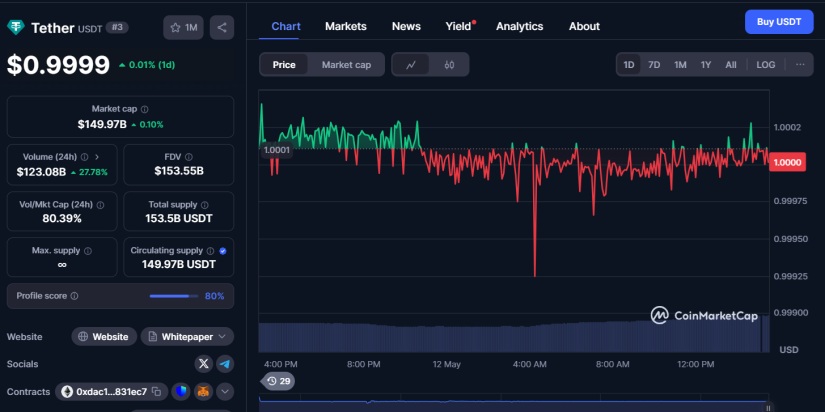
Task: Click Vol/Mkt Cap info icon
Action: click(x=100, y=205)
